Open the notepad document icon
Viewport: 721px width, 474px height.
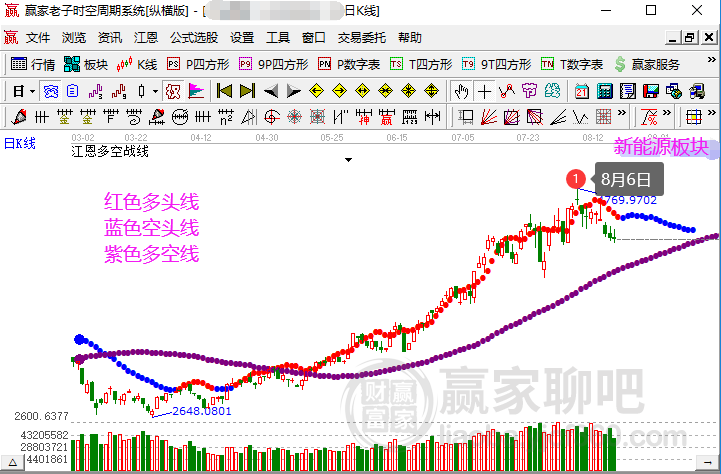[628, 91]
